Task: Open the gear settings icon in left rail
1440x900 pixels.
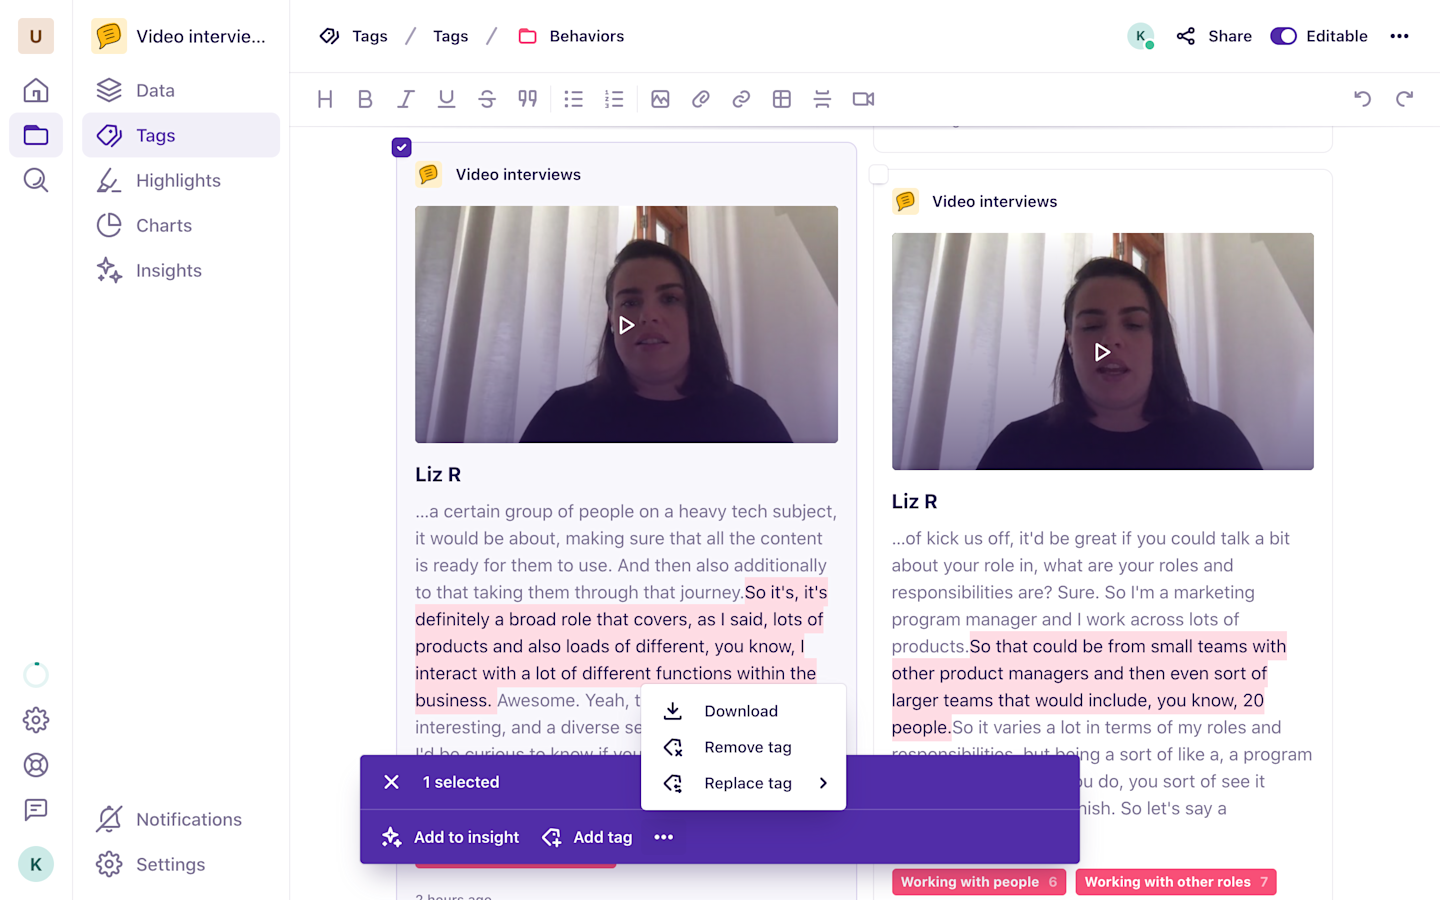Action: pos(36,720)
